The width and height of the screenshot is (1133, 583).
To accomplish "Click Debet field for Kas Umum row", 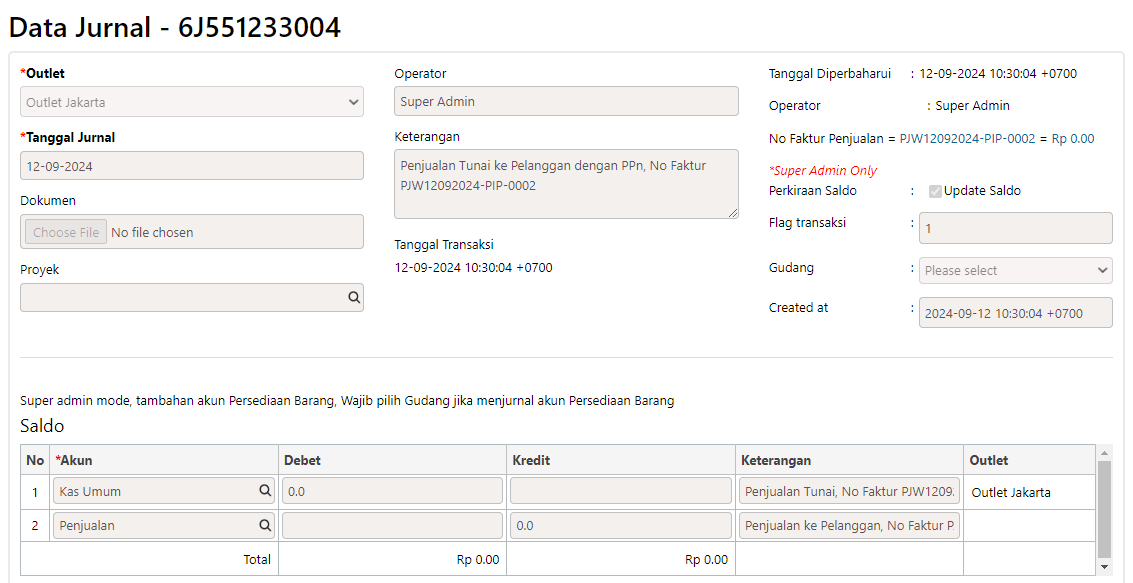I will [x=392, y=491].
